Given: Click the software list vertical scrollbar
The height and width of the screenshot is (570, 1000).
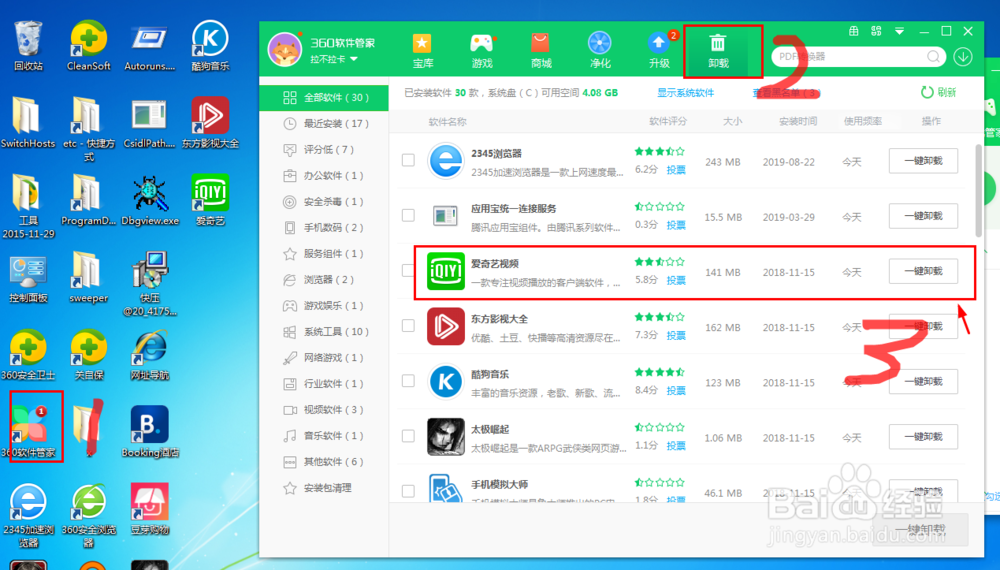Looking at the screenshot, I should click(979, 190).
